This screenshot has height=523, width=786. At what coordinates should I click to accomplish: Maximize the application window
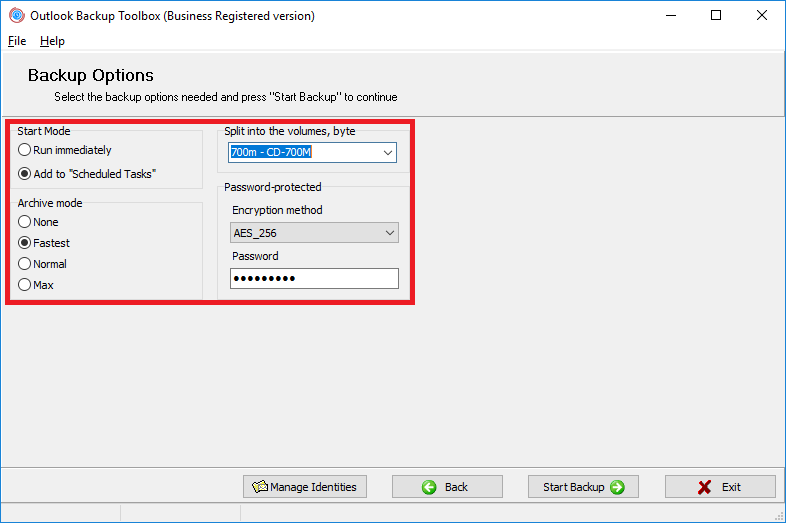tap(716, 16)
